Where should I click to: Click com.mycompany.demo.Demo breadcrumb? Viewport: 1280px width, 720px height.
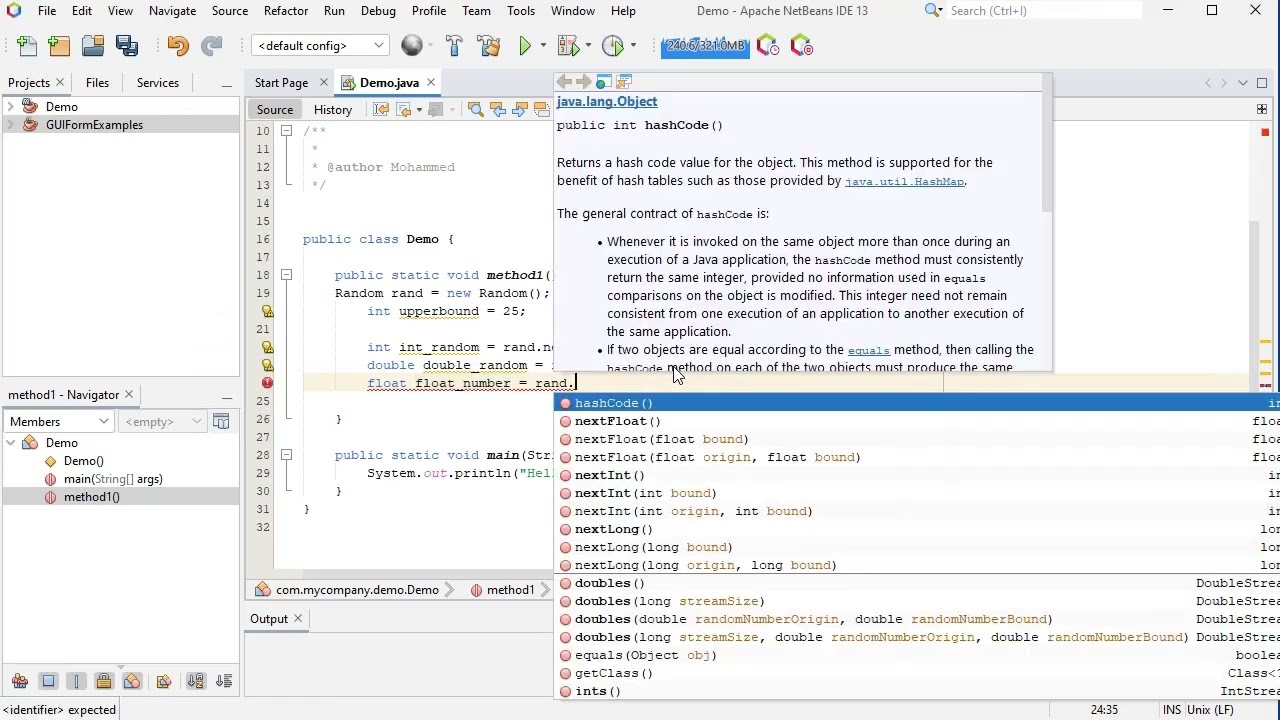tap(357, 590)
